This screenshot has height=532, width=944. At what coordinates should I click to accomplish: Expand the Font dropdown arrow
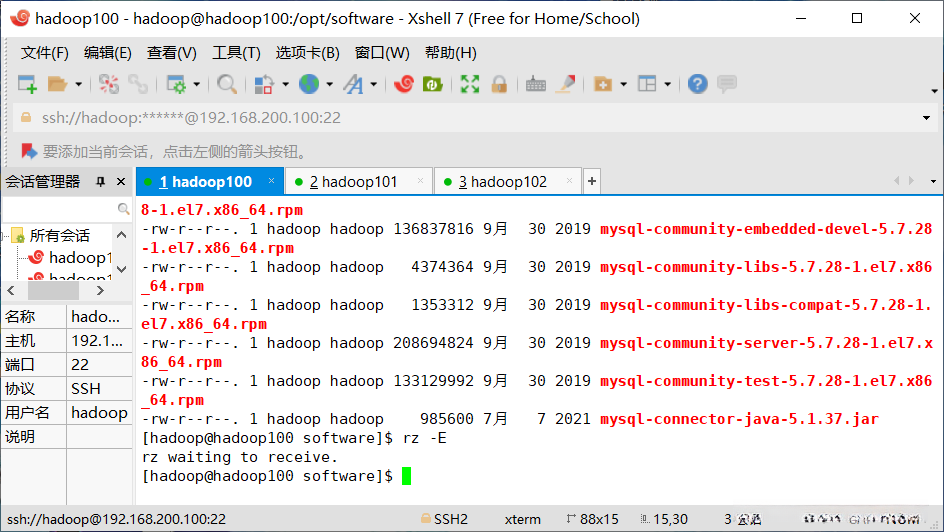374,84
